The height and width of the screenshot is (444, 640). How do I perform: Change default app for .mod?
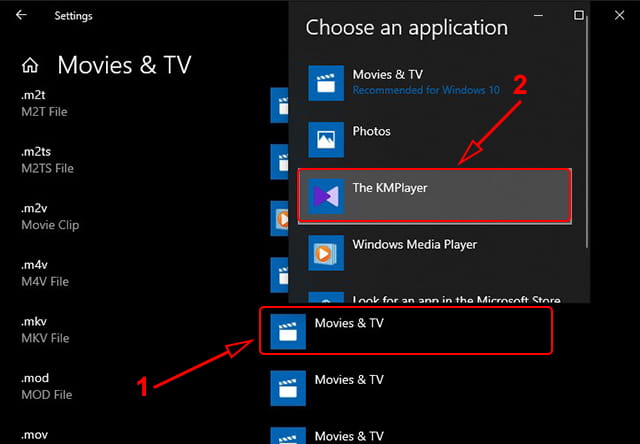click(406, 388)
